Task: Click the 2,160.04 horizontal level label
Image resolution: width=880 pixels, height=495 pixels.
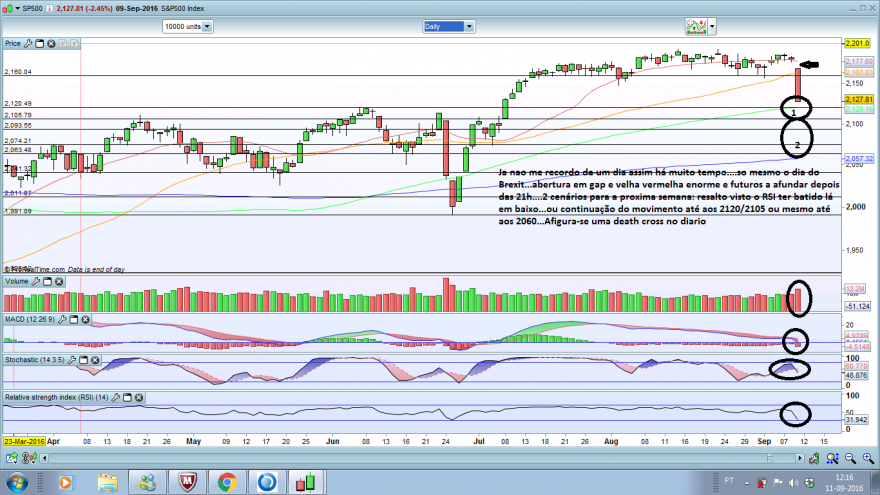Action: (x=18, y=72)
